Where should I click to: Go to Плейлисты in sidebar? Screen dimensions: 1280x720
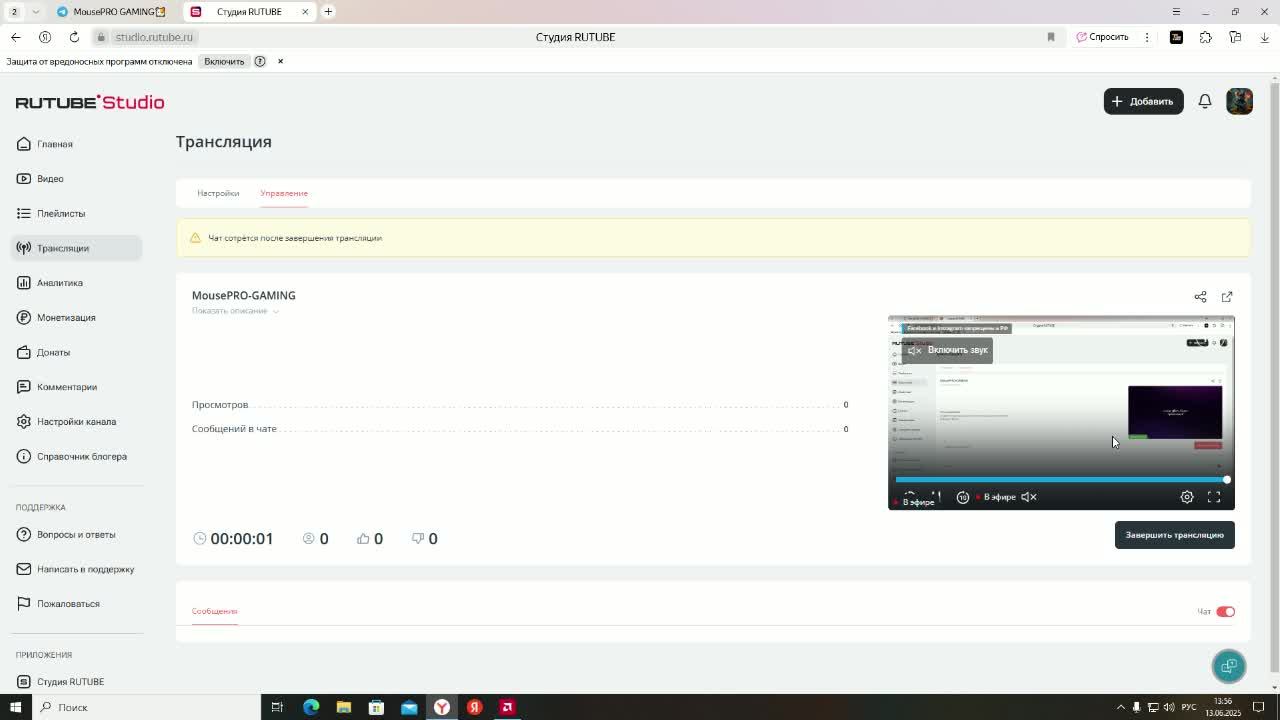point(76,213)
